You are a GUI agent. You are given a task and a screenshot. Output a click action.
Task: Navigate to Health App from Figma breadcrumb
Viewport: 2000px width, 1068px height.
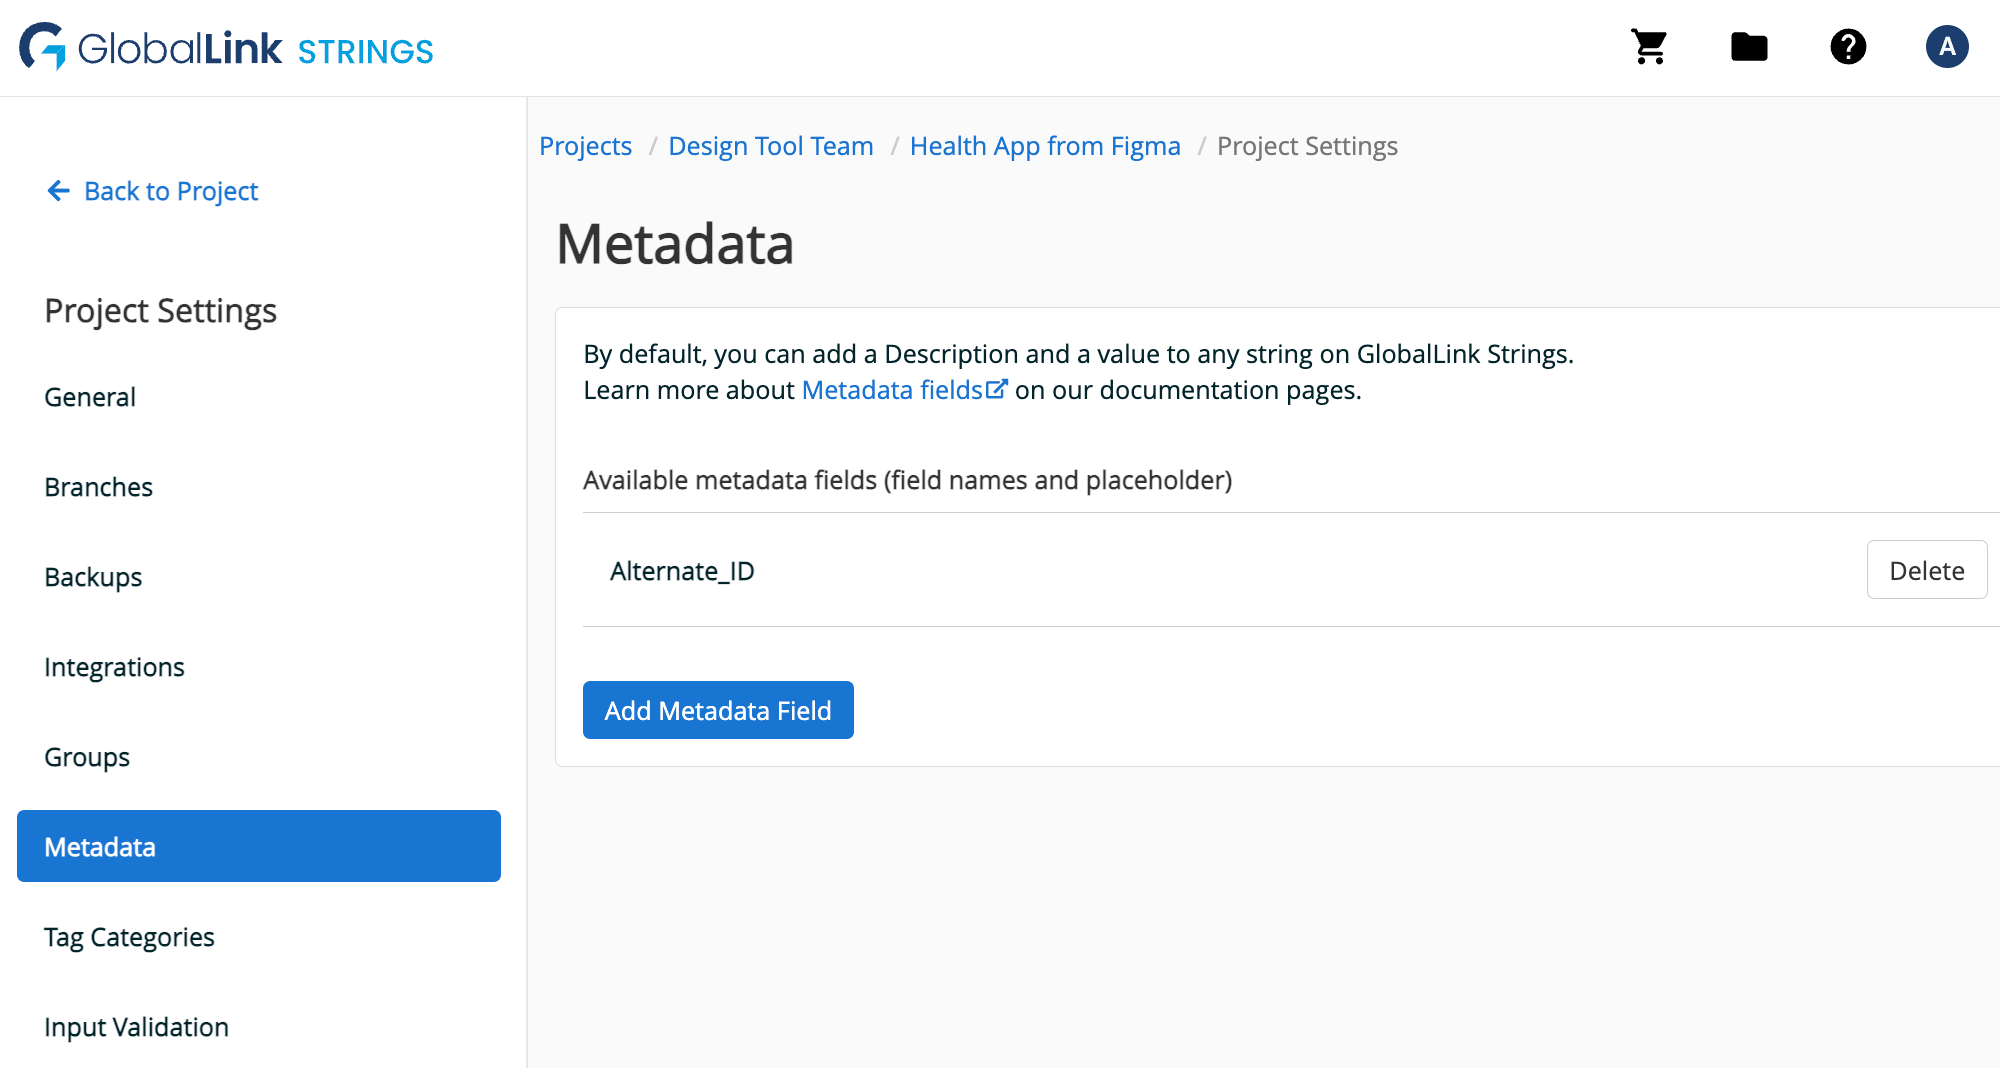tap(1045, 146)
